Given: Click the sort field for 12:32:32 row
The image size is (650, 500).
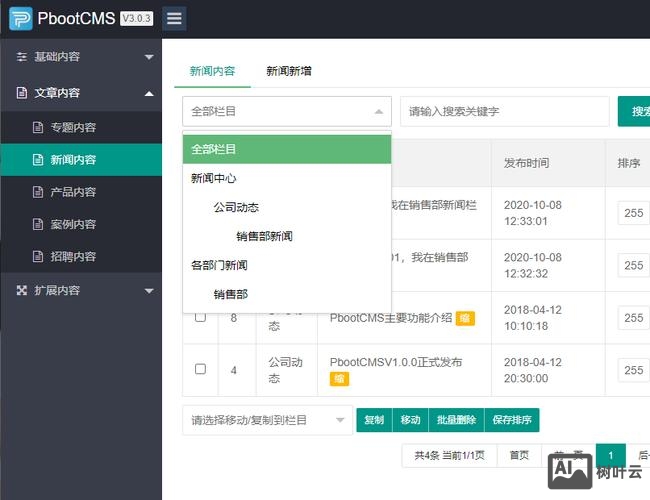Looking at the screenshot, I should 633,265.
